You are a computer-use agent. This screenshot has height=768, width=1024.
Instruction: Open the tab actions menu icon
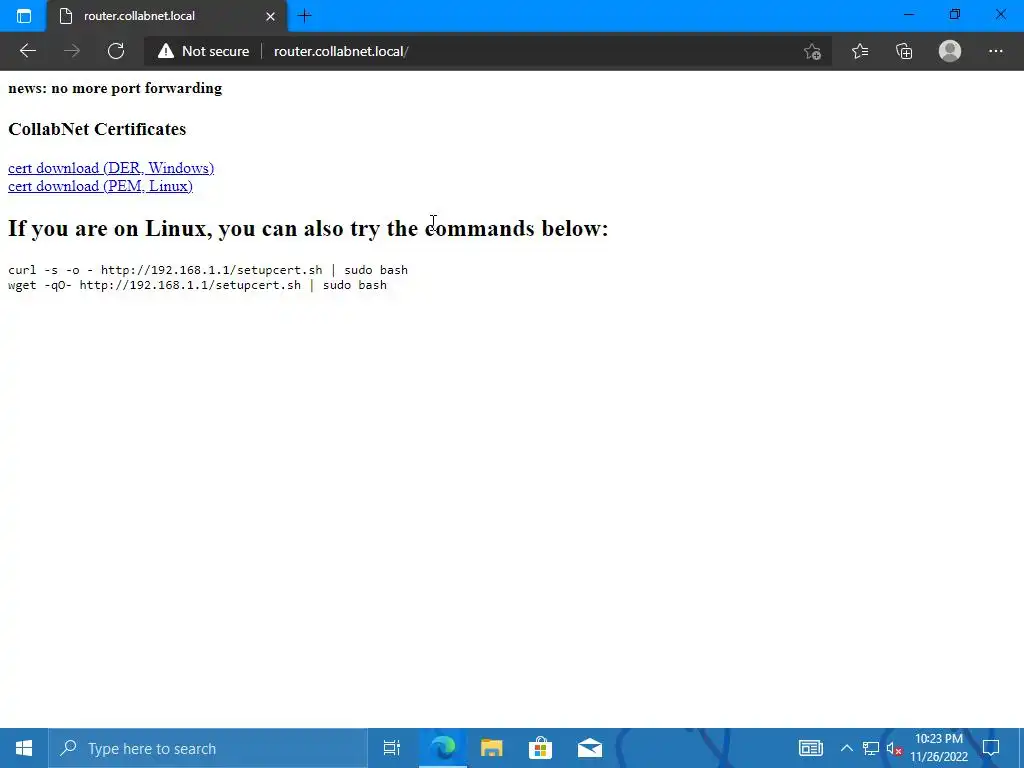(24, 16)
